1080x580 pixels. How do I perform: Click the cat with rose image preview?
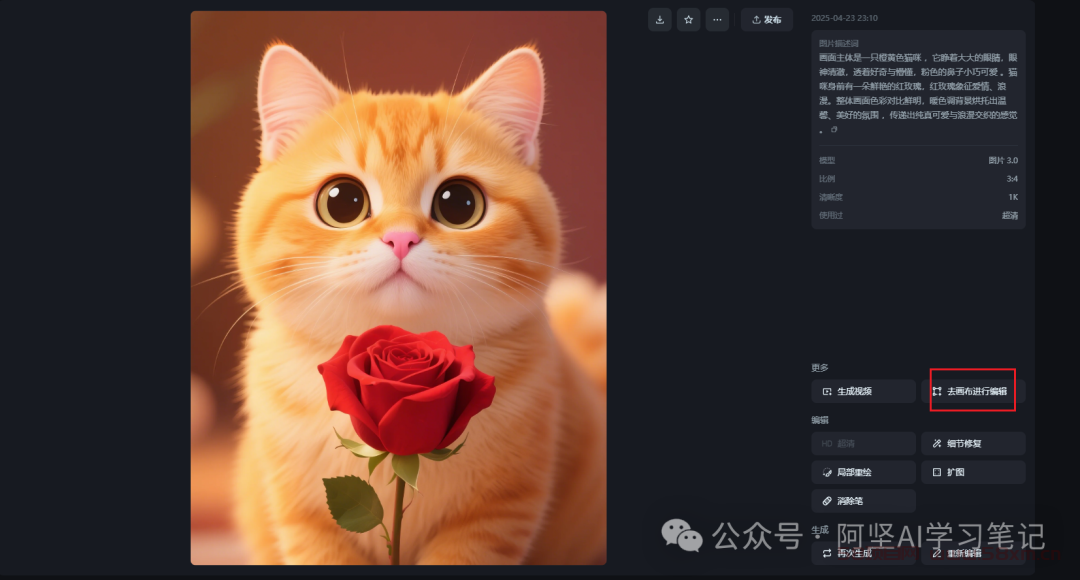[x=399, y=288]
